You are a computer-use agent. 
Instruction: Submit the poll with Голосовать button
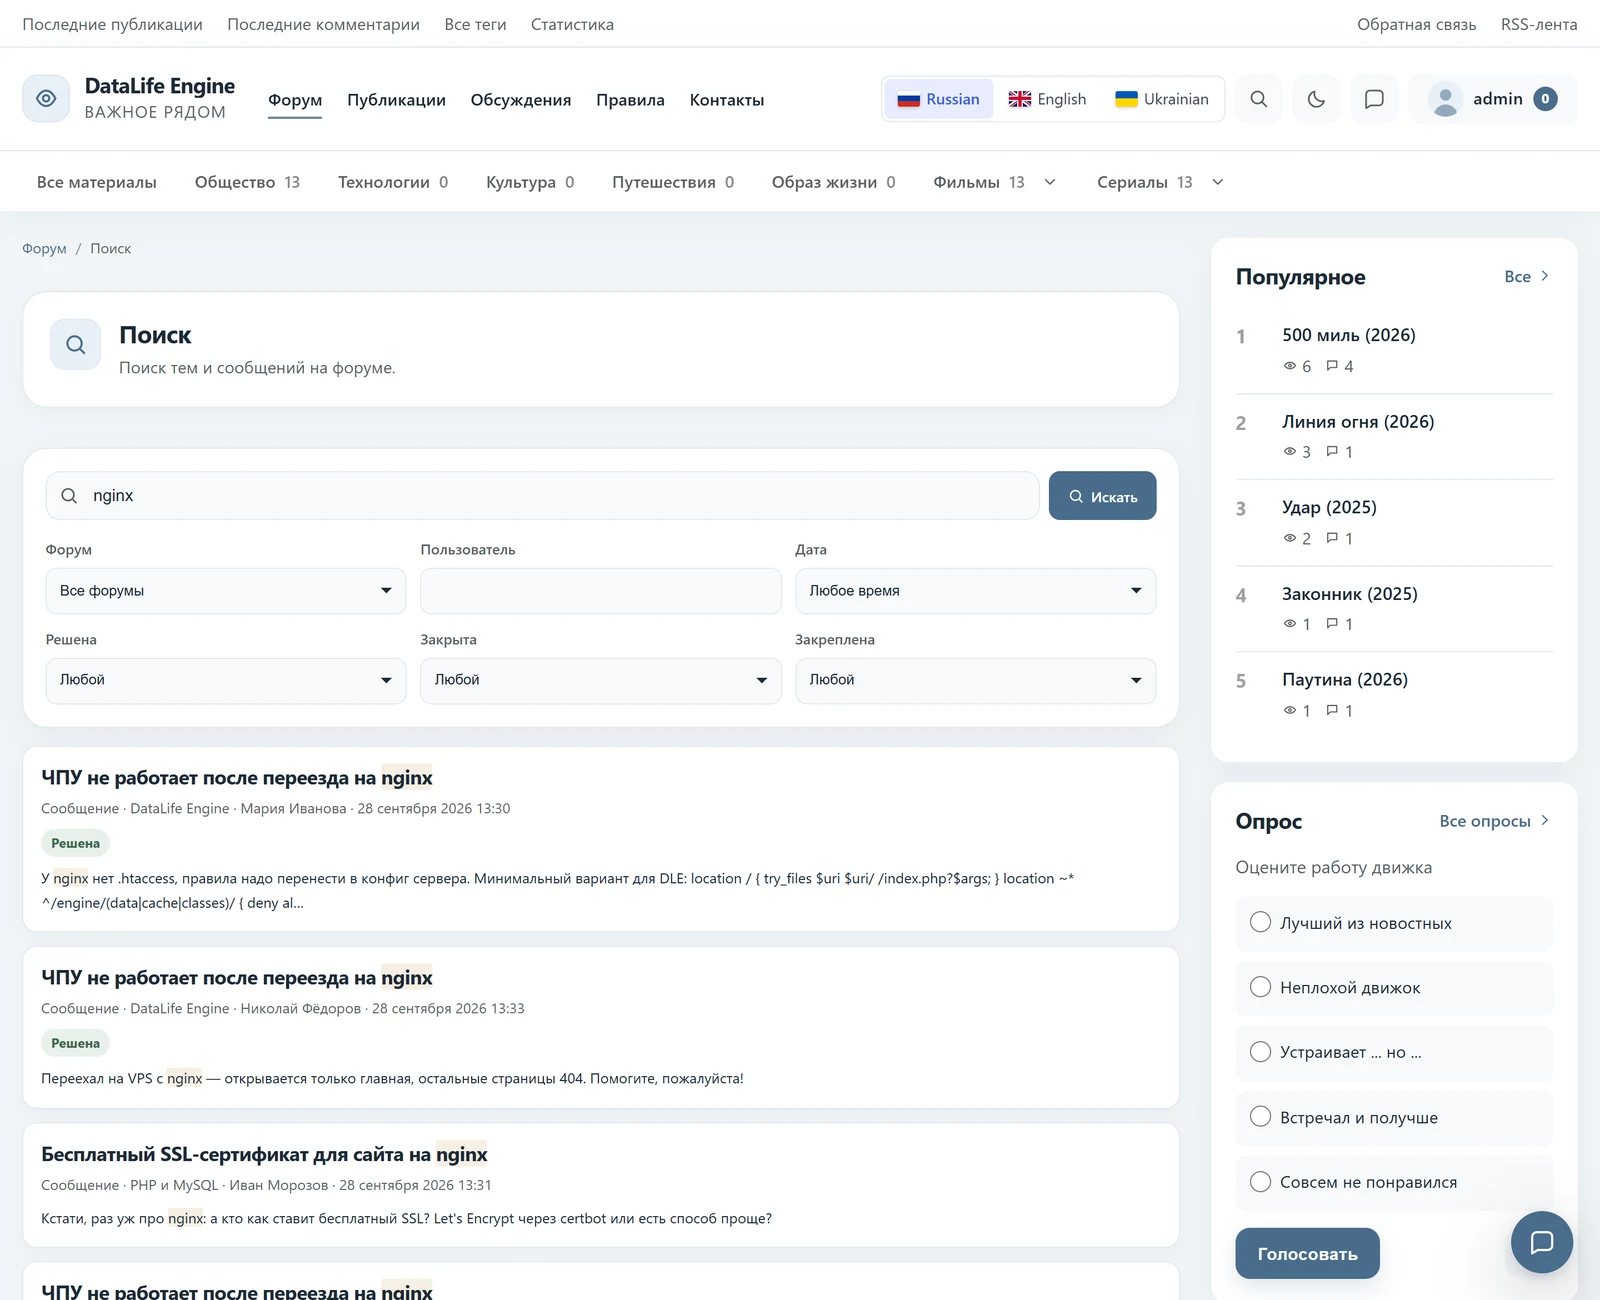pos(1307,1253)
